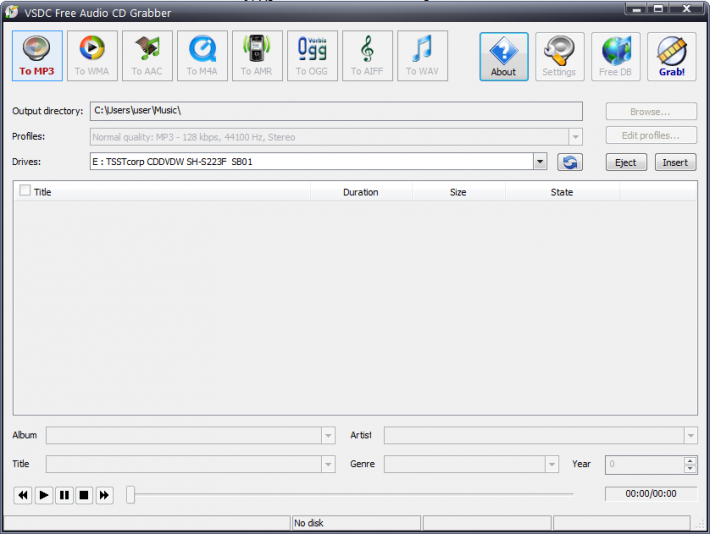Play the selected track
The image size is (710, 534).
pyautogui.click(x=44, y=495)
